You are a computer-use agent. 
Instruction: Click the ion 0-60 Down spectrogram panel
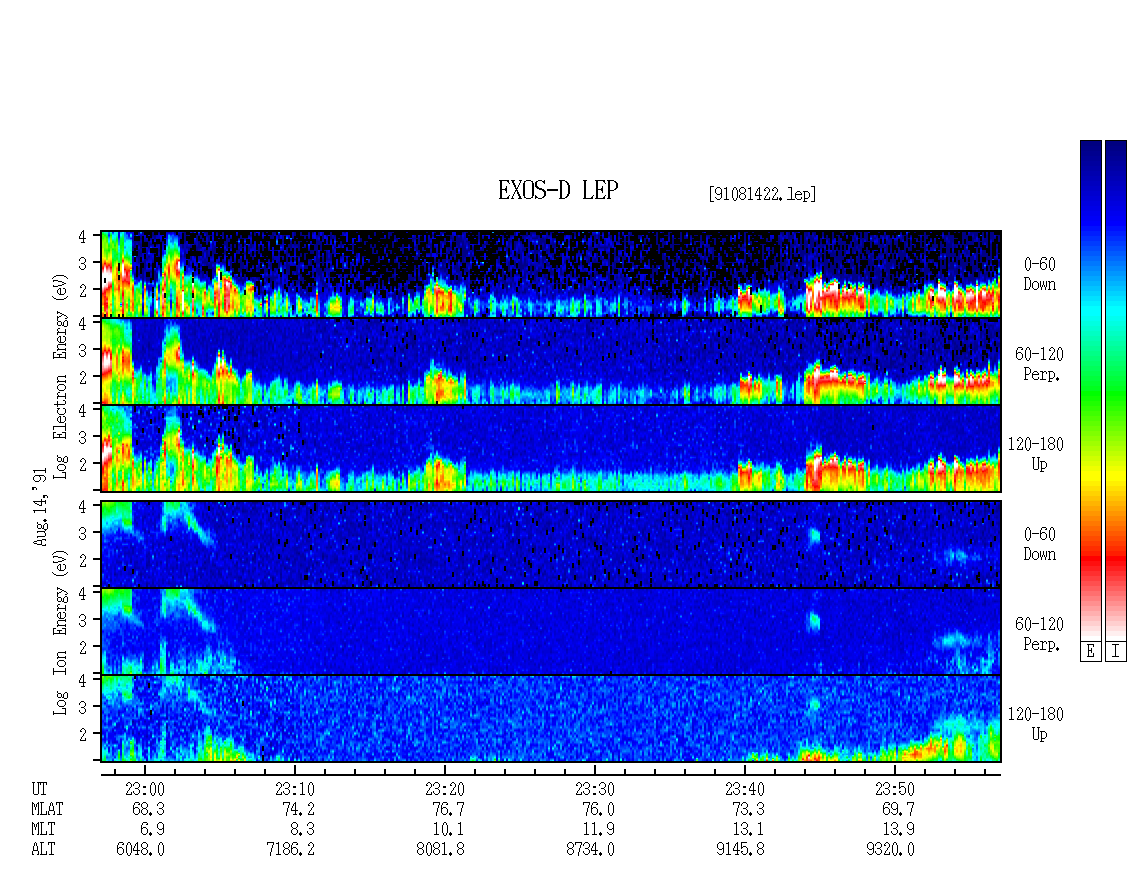(551, 544)
